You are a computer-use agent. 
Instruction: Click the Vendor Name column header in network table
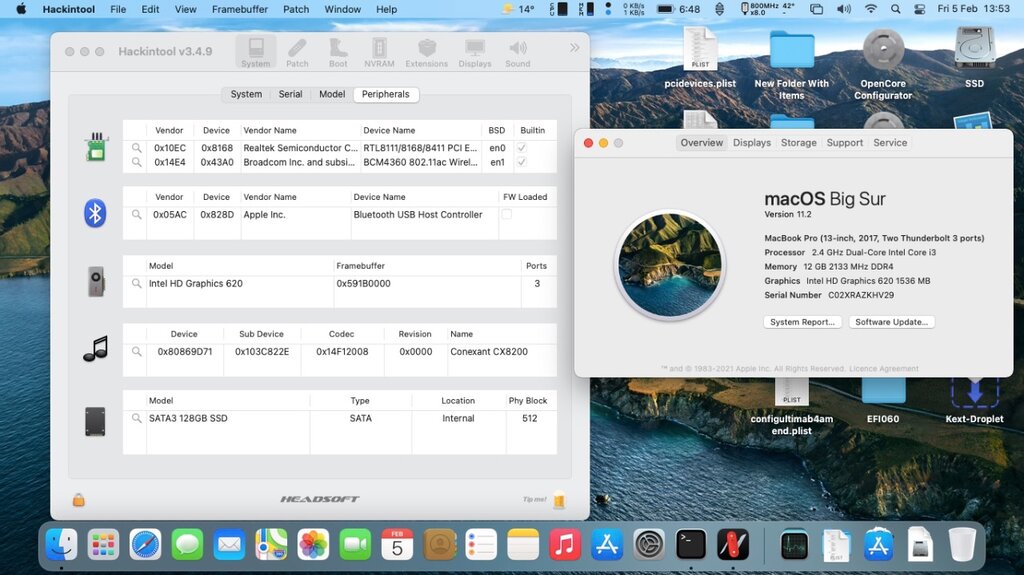click(270, 130)
